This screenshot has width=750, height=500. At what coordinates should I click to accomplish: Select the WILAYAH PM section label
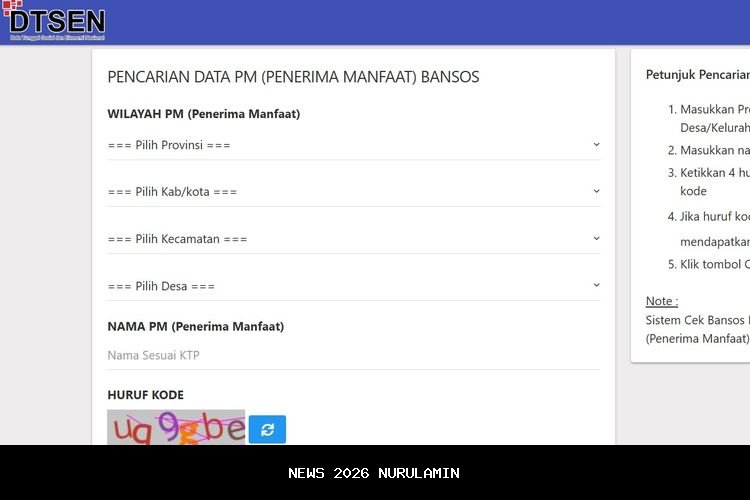coord(204,114)
